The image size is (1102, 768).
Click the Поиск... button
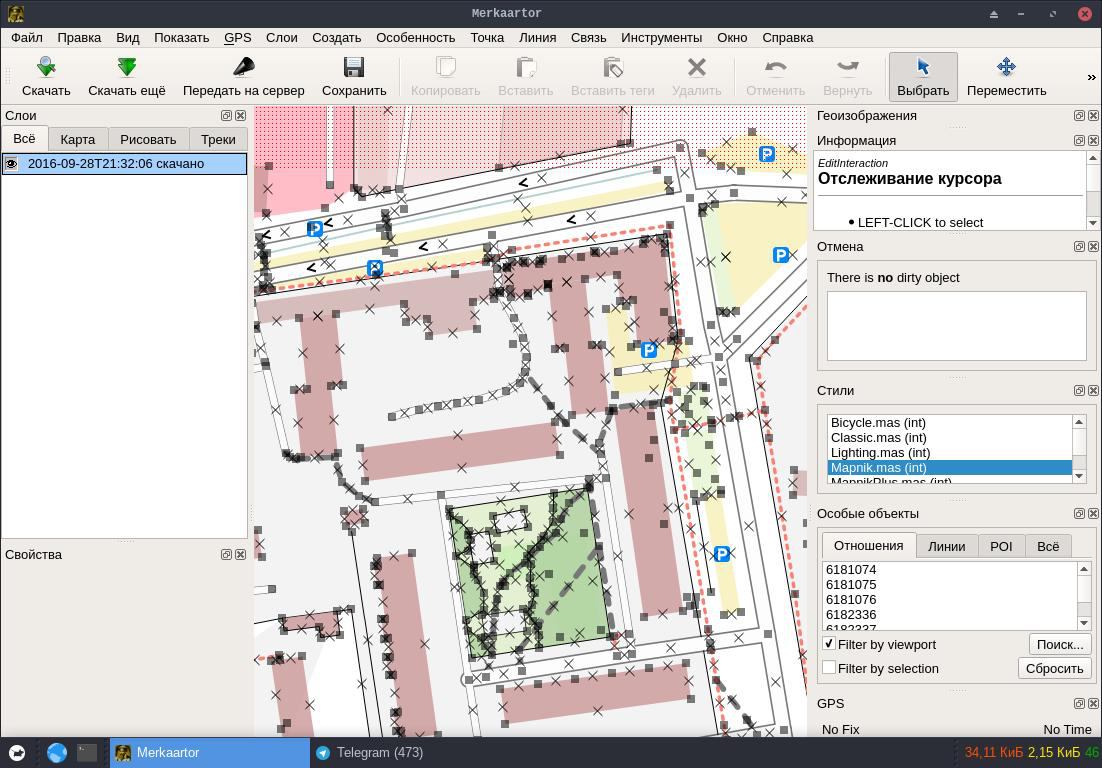tap(1060, 644)
